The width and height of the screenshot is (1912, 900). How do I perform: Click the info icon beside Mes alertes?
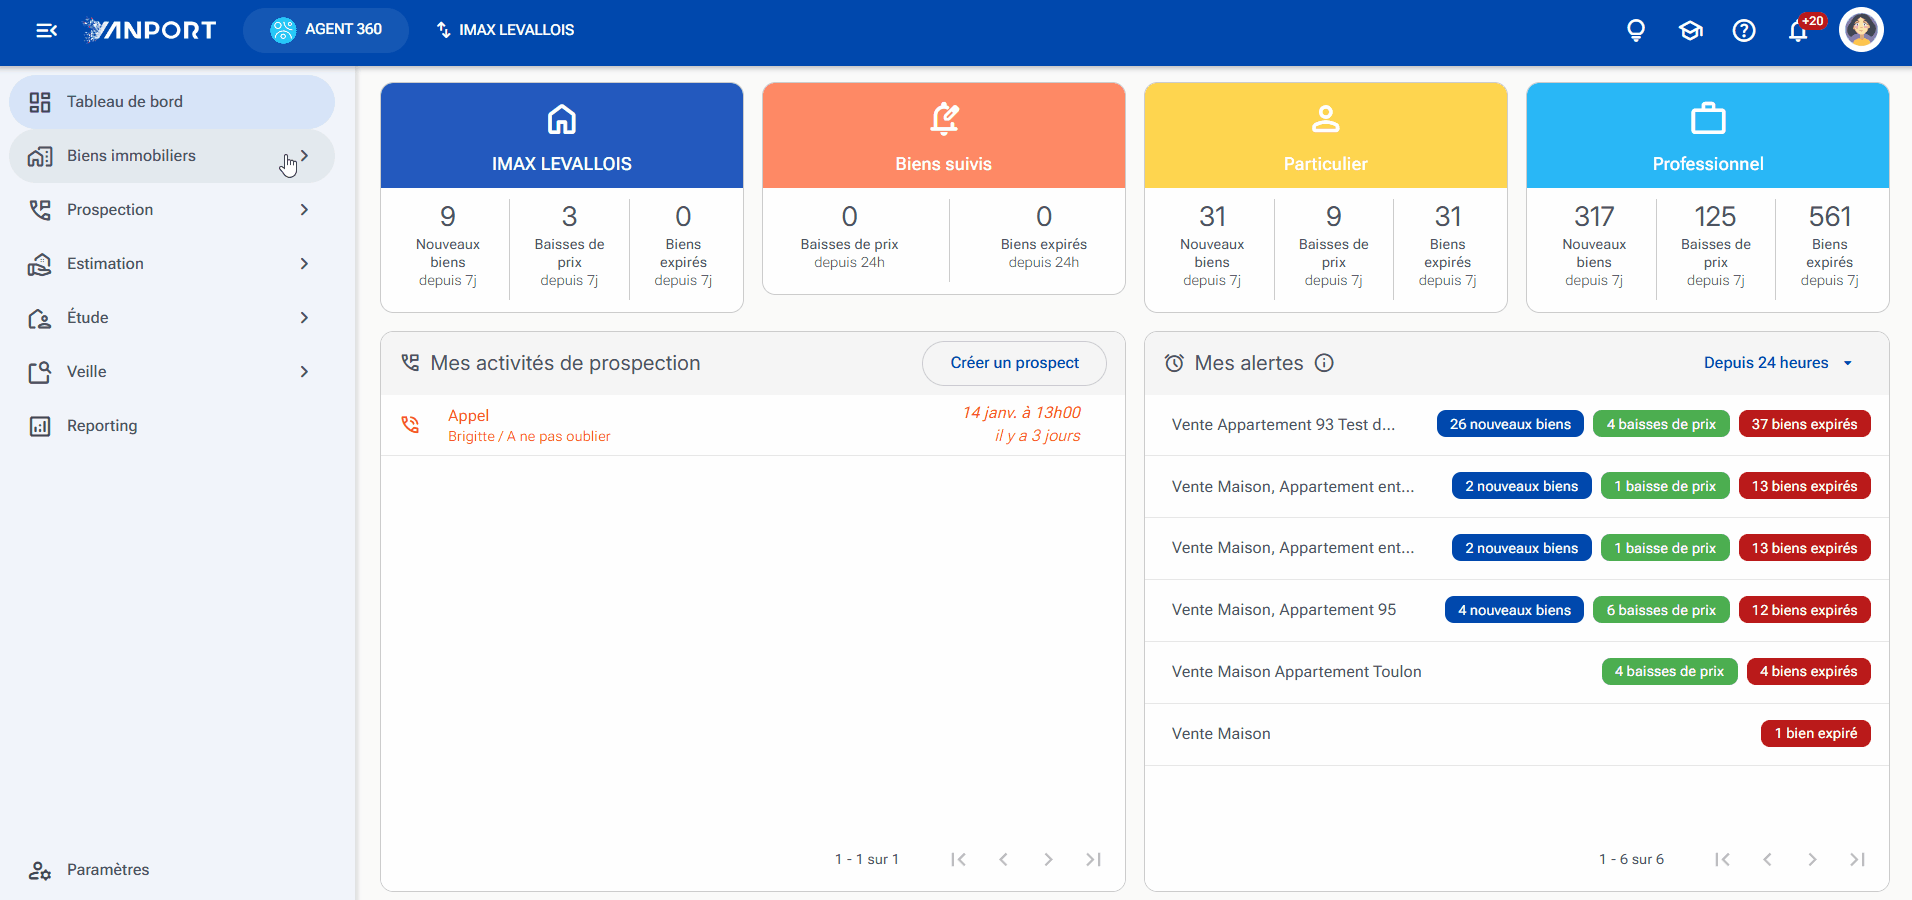(x=1324, y=363)
